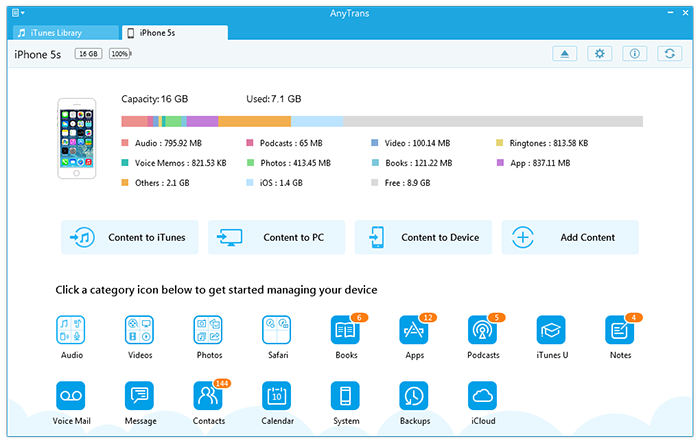This screenshot has height=443, width=700.
Task: Click Content to iTunes button
Action: 130,238
